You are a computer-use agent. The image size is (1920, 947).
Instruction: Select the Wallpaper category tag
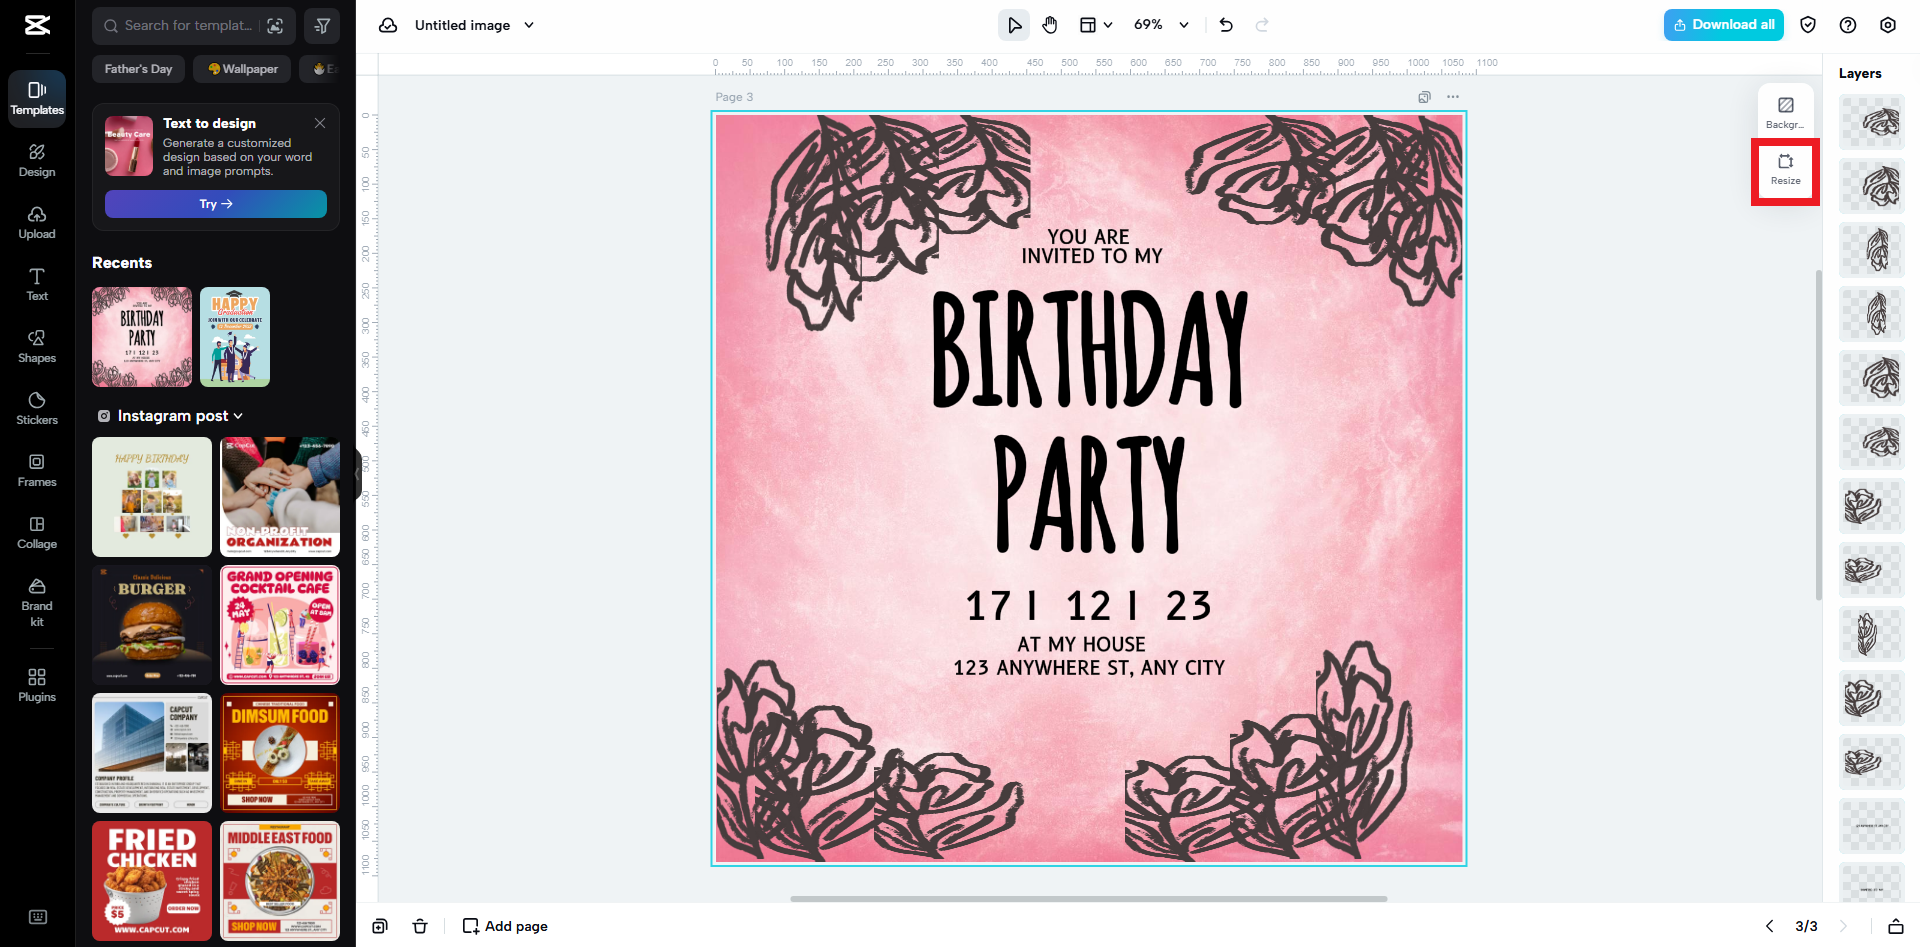[243, 69]
